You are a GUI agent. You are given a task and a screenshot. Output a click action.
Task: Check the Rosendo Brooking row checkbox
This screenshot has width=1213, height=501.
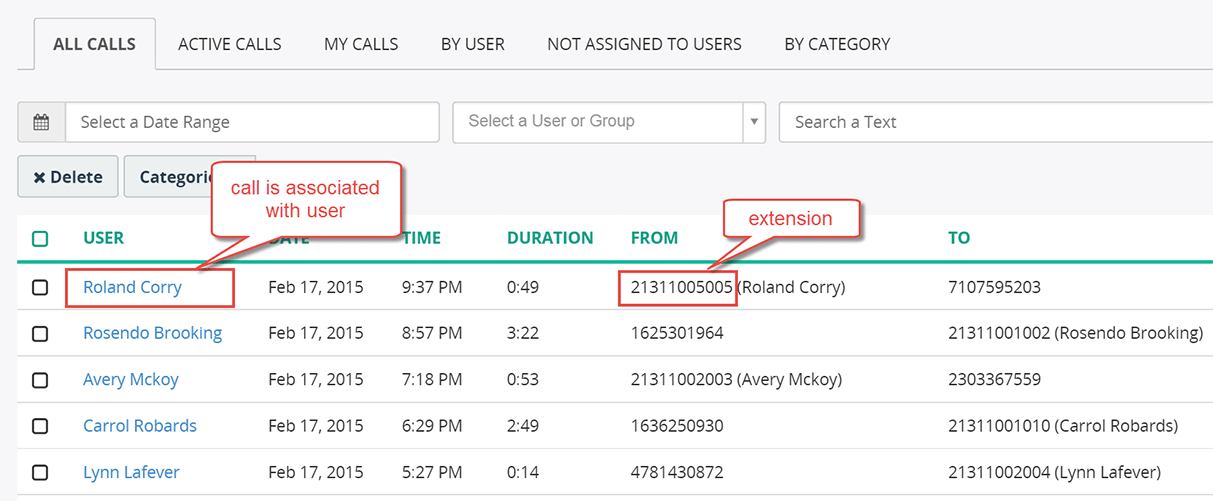[x=40, y=334]
